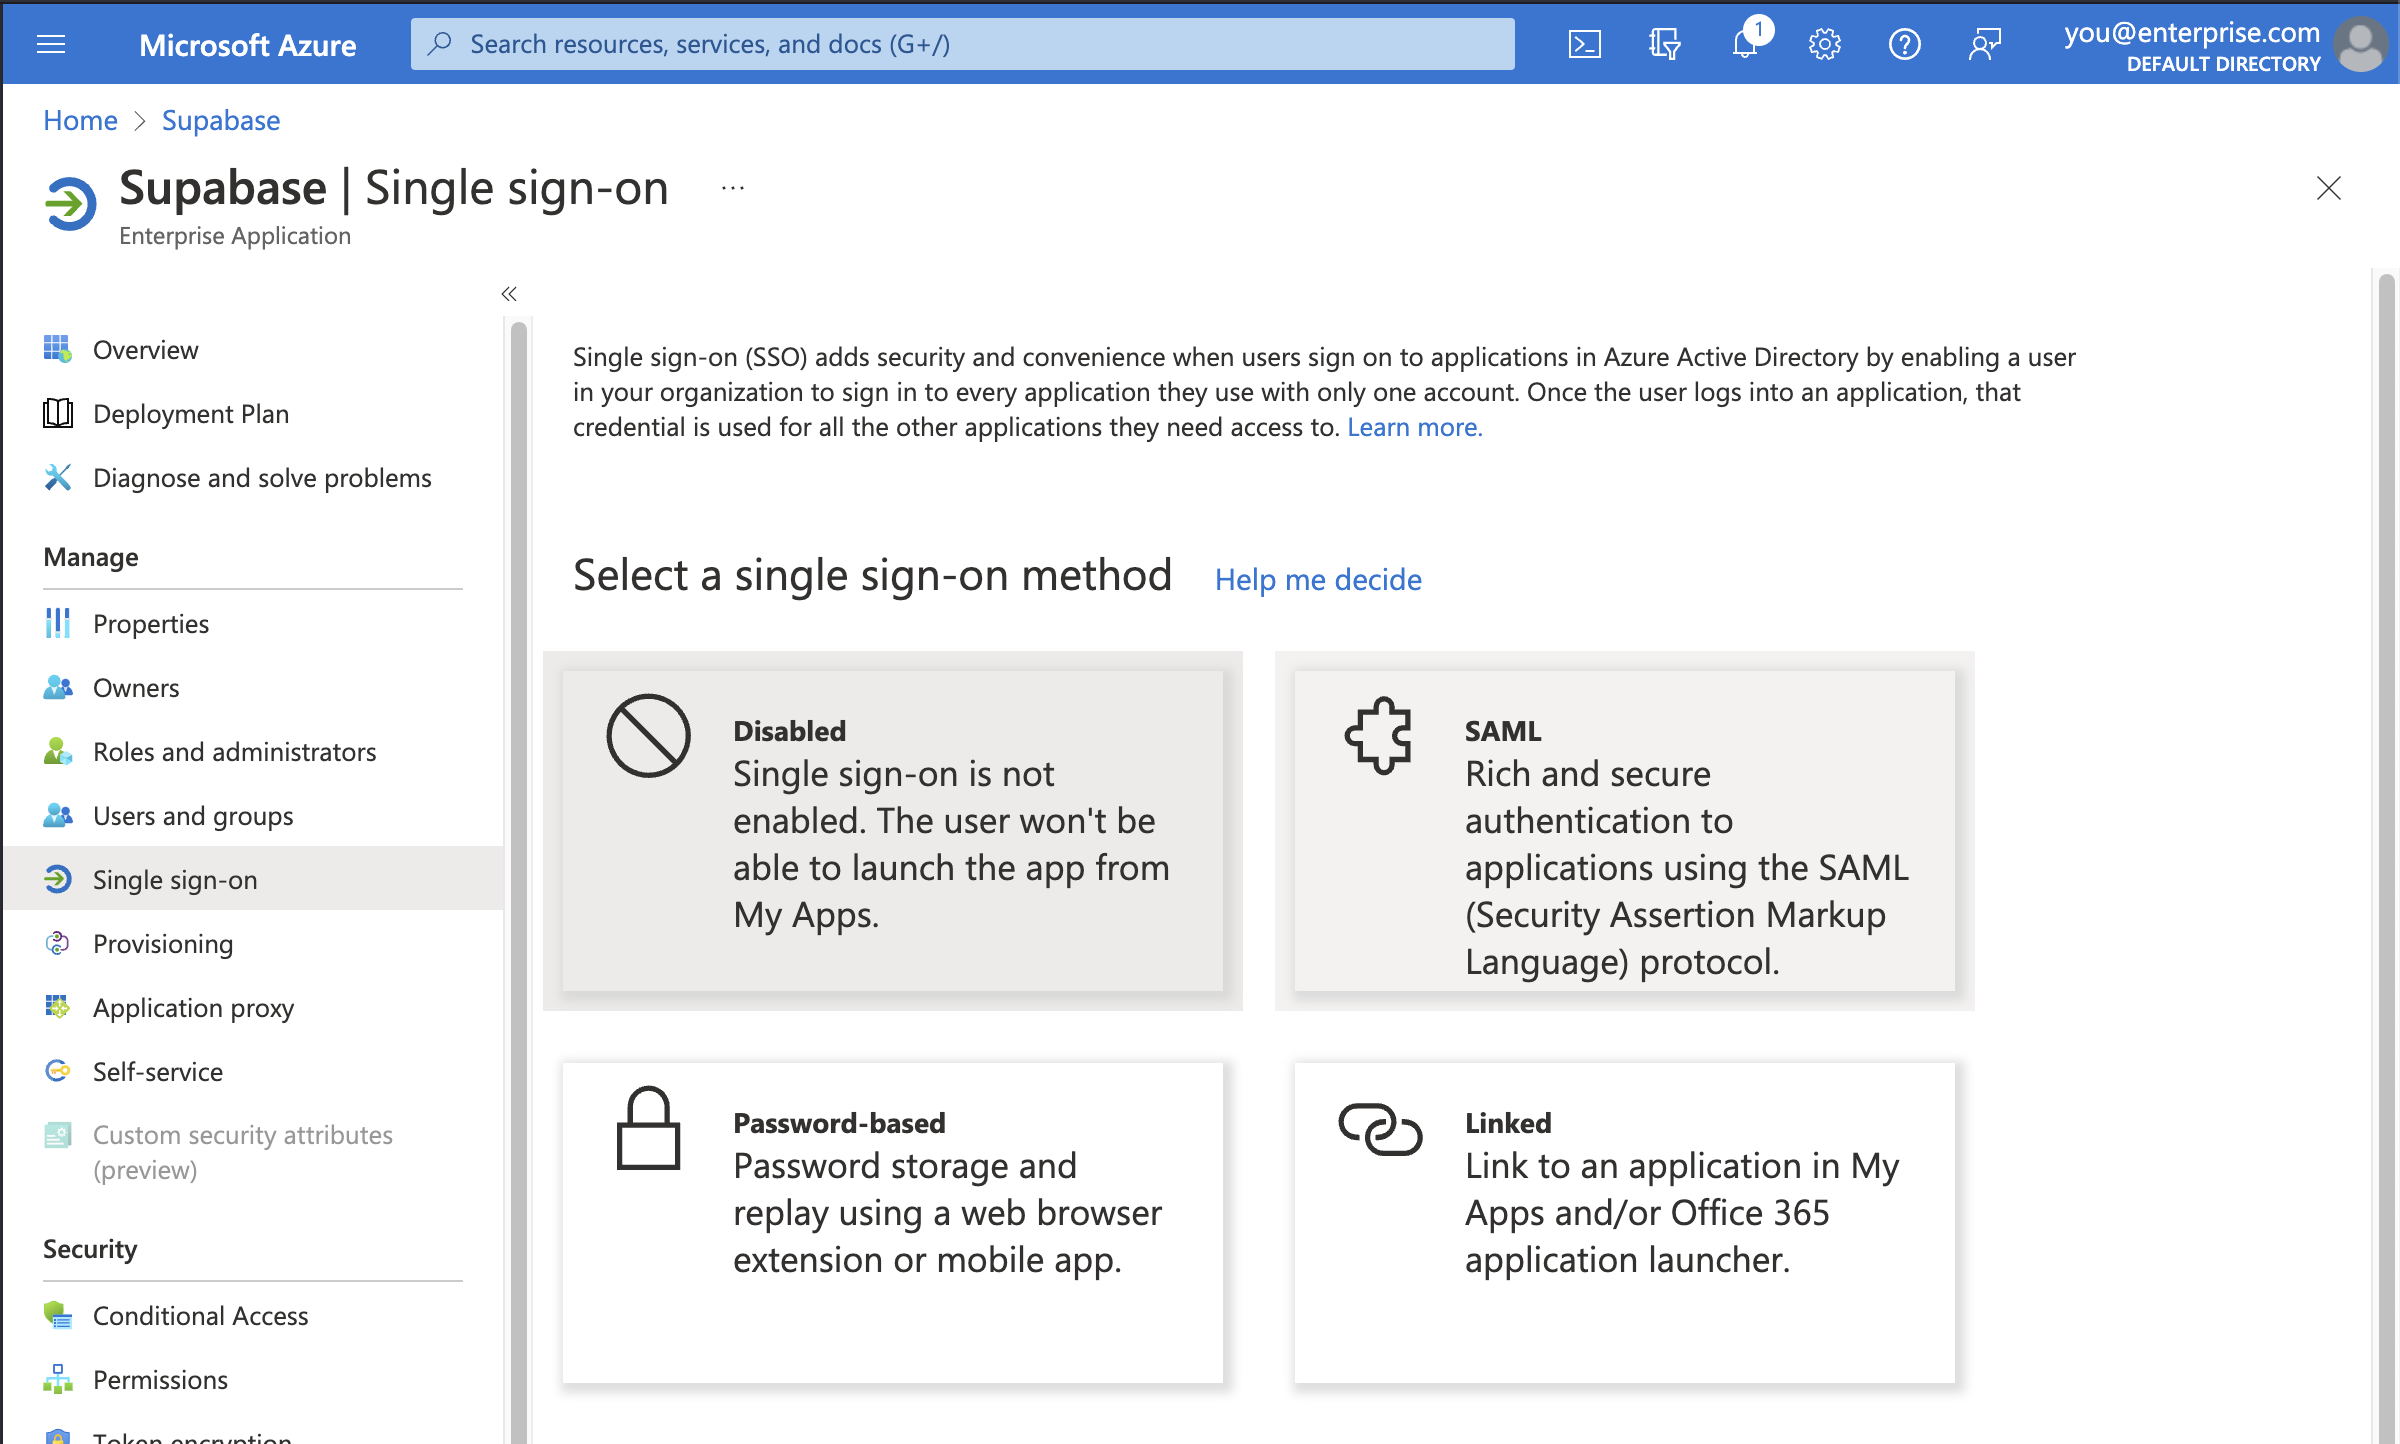Open the help question-mark icon
Screen dimensions: 2400x1444
coord(1904,43)
